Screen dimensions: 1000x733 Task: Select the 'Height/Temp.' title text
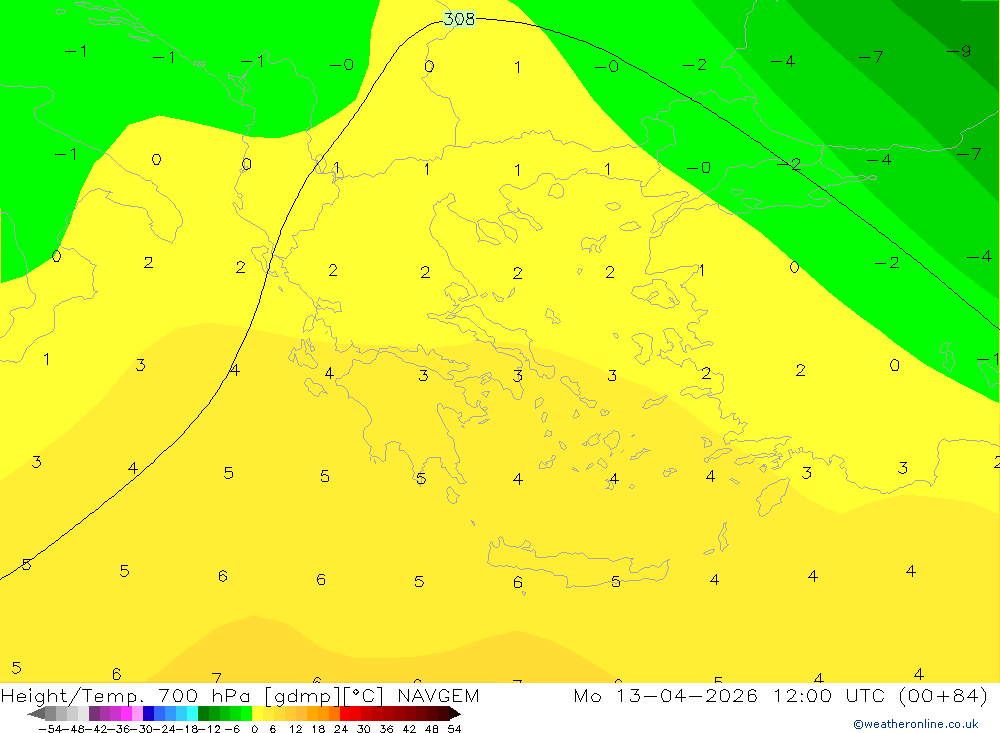pos(73,696)
